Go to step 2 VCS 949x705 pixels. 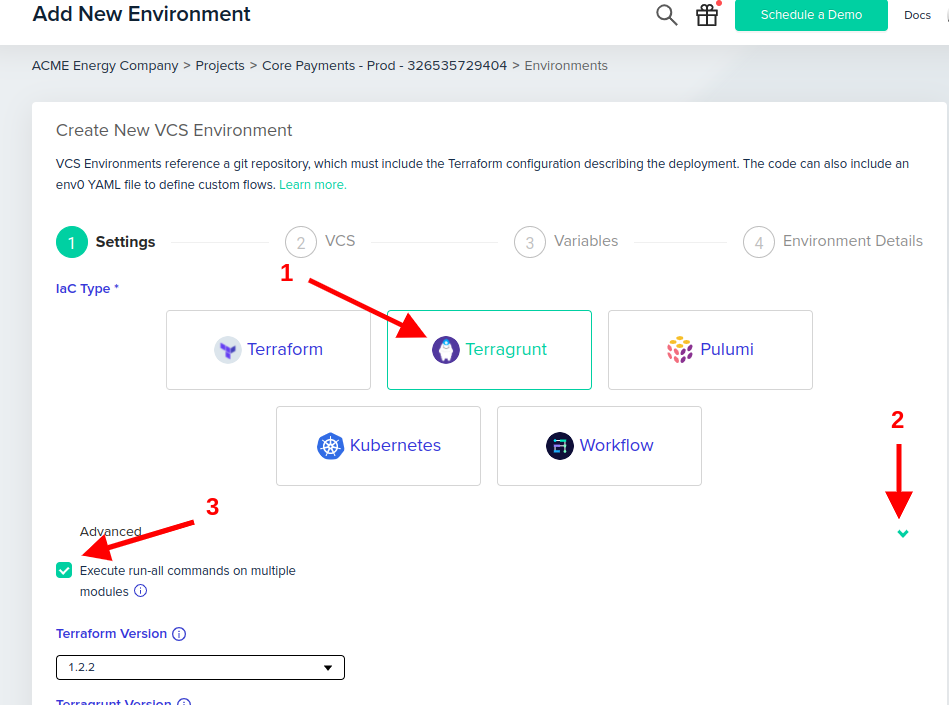click(320, 242)
